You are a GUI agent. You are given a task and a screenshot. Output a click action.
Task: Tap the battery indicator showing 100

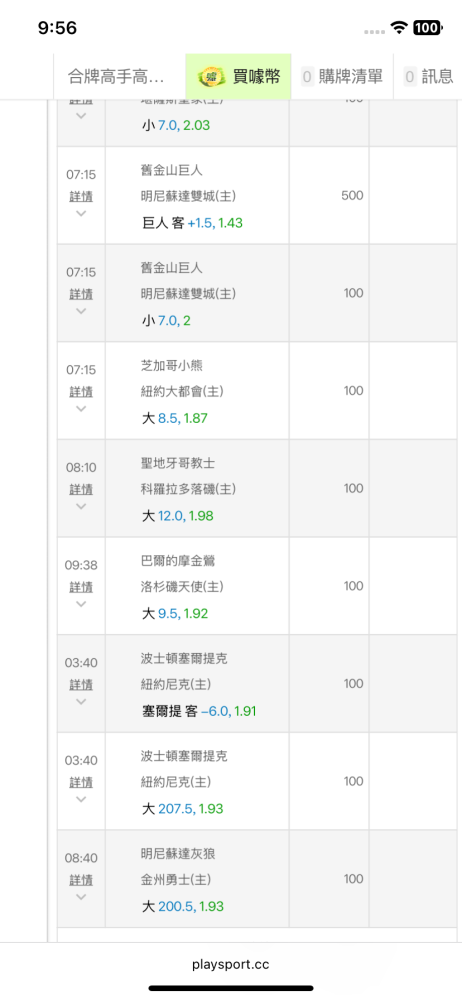click(427, 27)
